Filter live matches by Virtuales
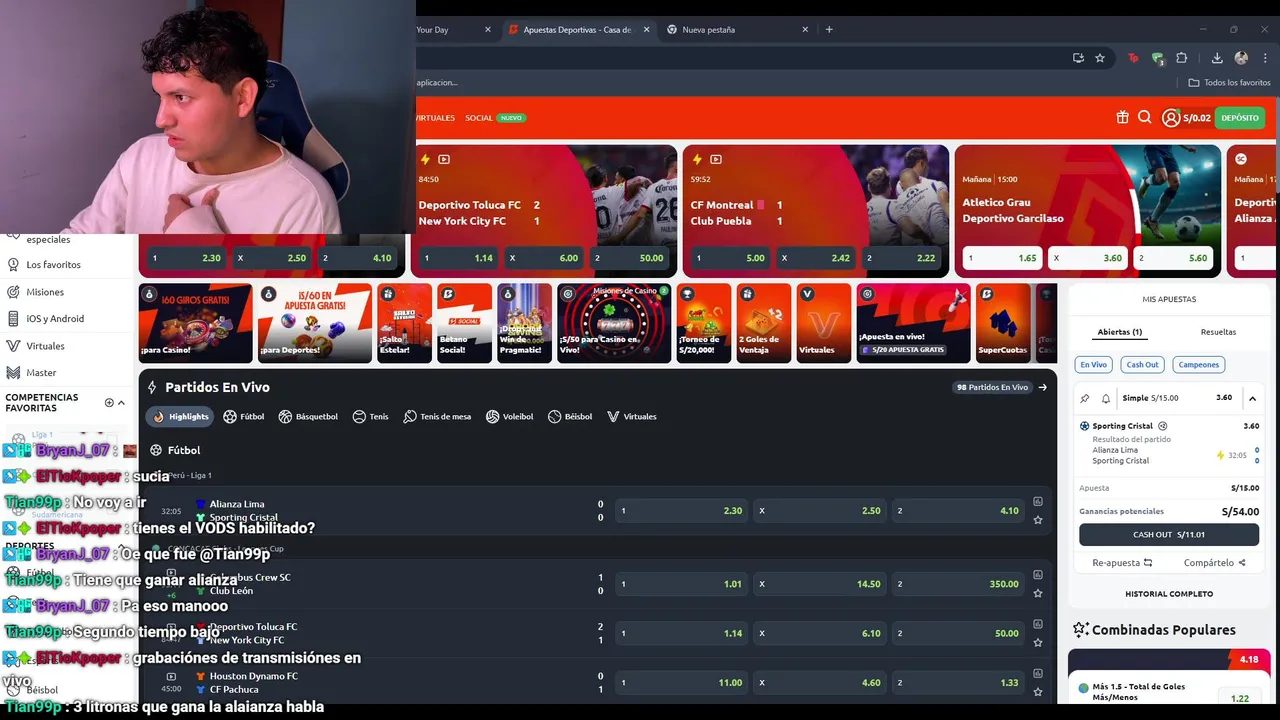 pos(631,416)
